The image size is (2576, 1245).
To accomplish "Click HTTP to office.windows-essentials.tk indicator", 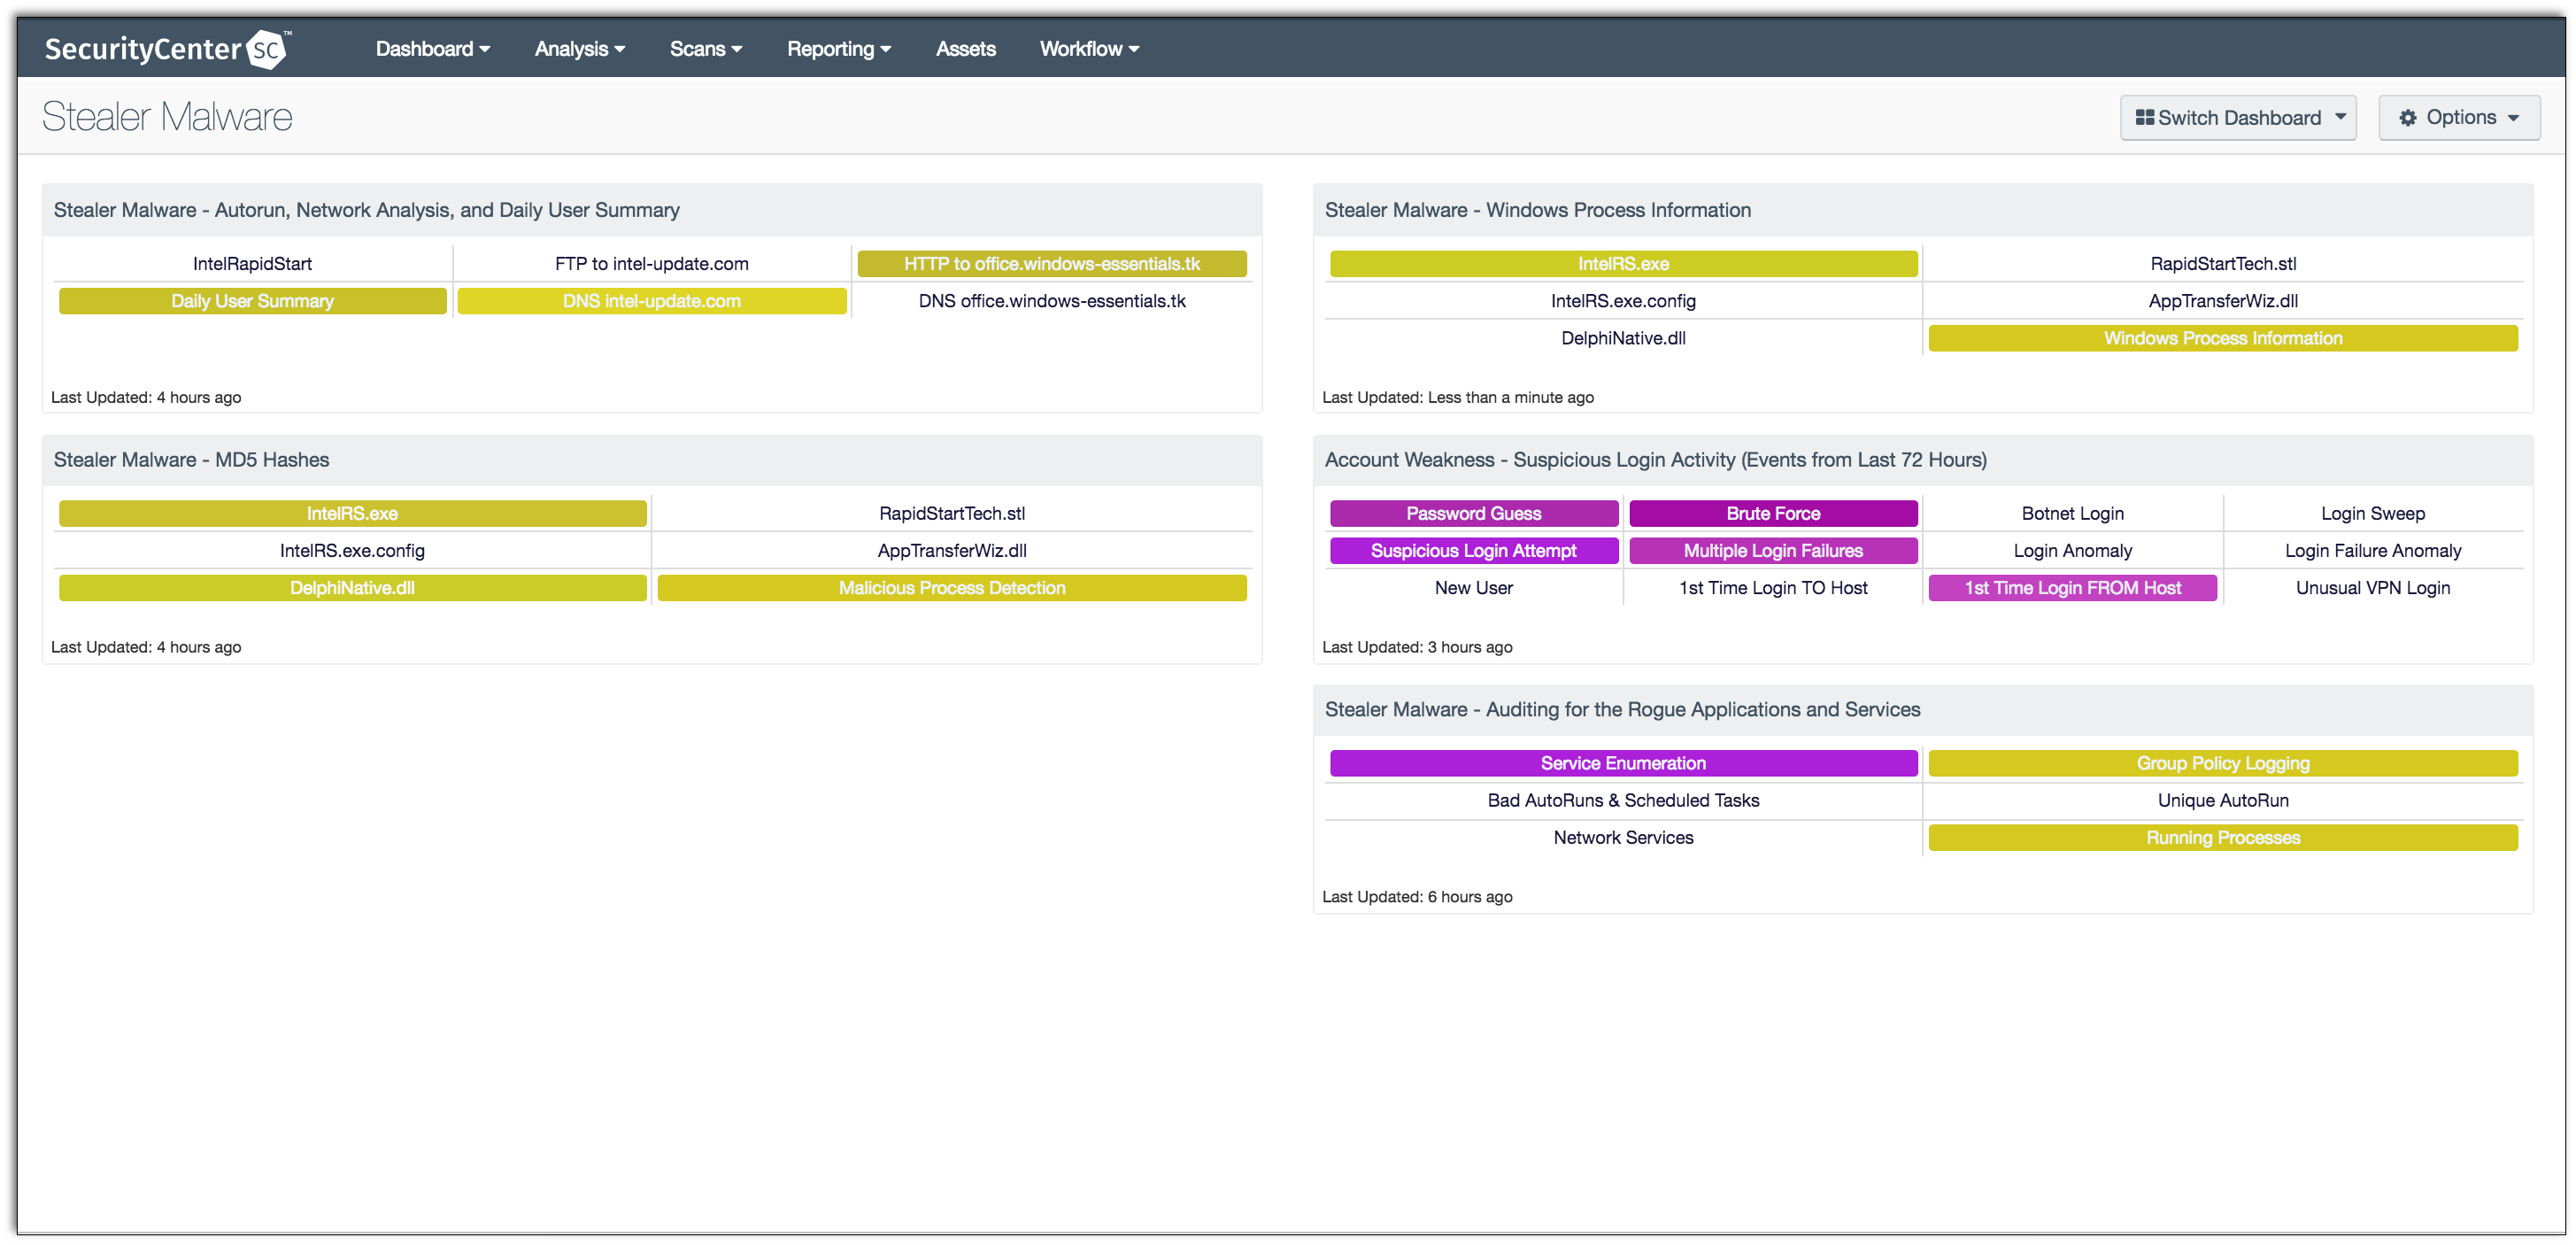I will click(1052, 264).
